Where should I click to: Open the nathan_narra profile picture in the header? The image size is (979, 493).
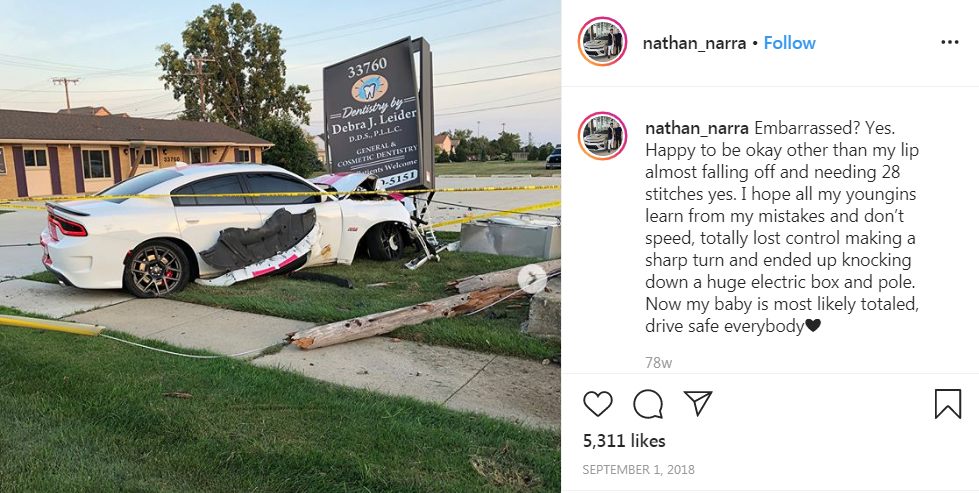pos(602,42)
